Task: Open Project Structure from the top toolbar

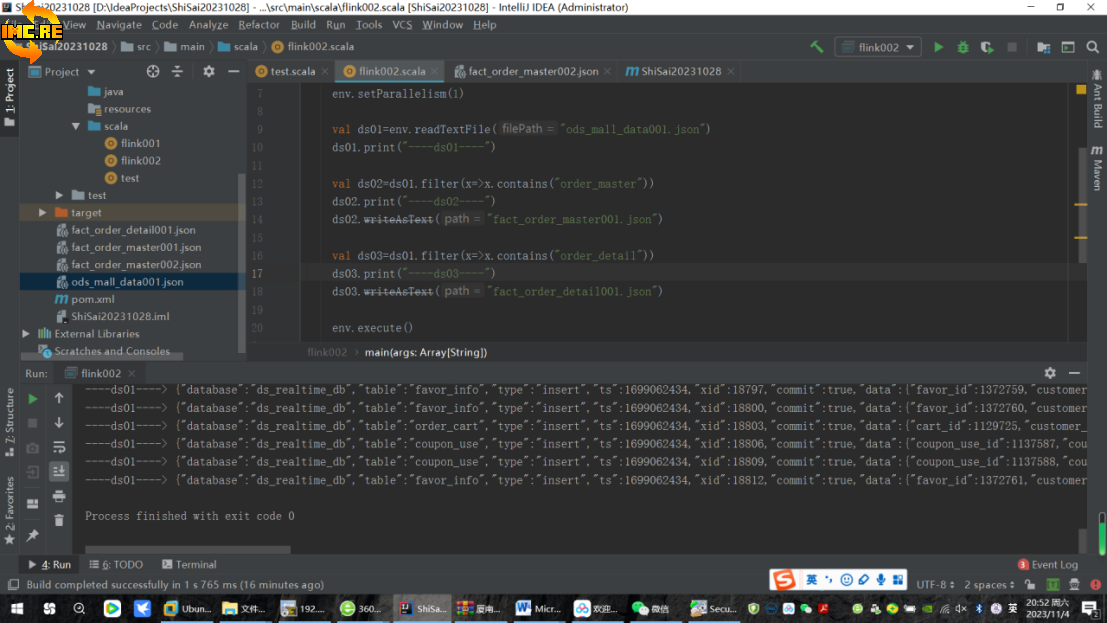Action: click(x=1043, y=47)
